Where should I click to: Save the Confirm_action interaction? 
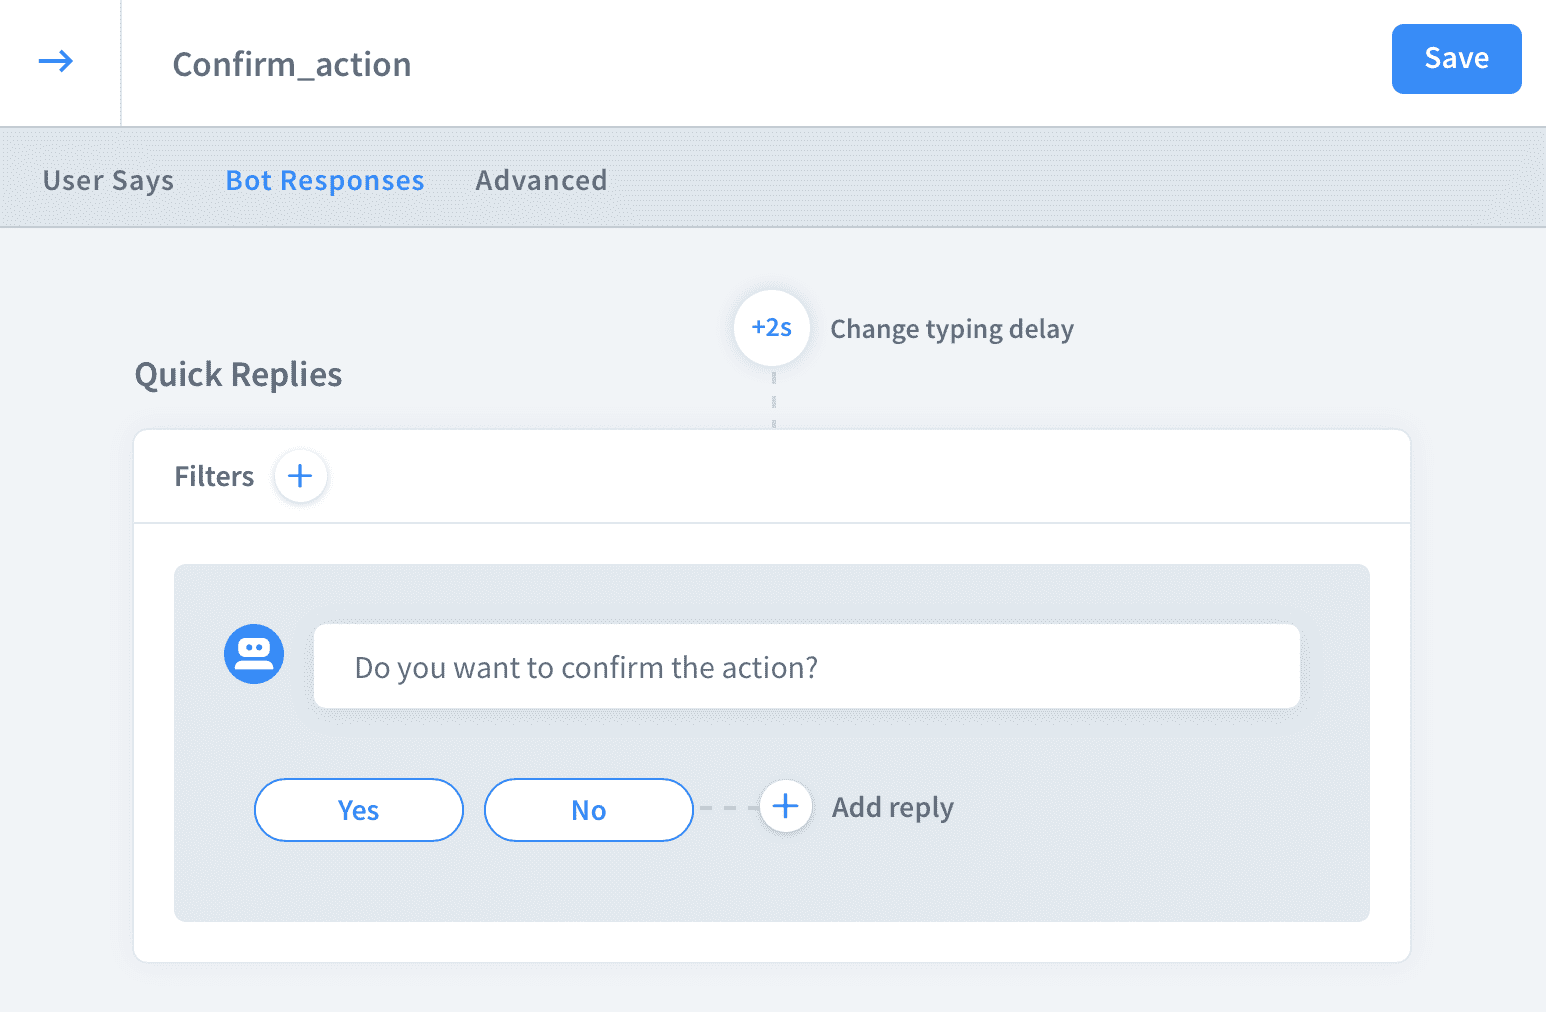(x=1456, y=59)
